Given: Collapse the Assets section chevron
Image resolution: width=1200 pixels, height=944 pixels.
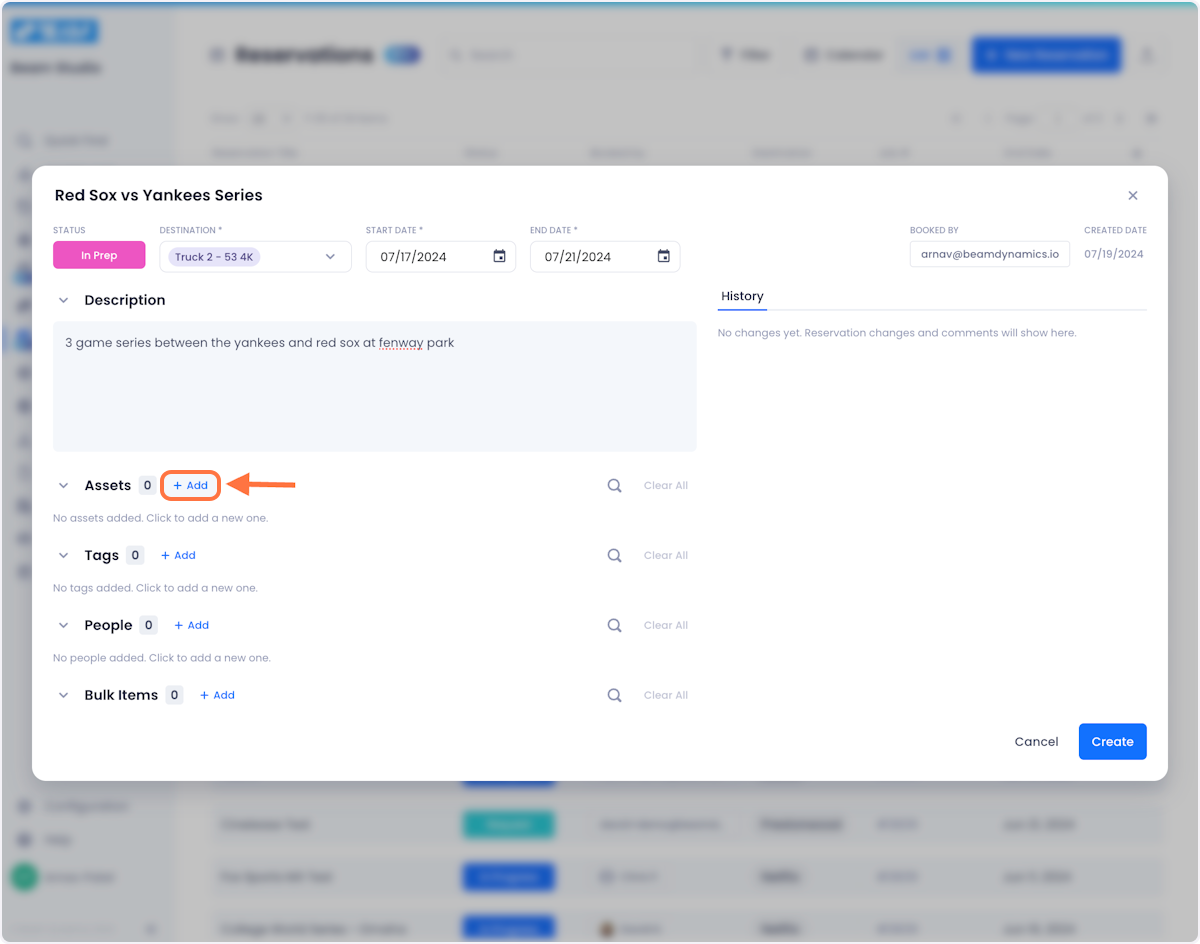Looking at the screenshot, I should (64, 486).
